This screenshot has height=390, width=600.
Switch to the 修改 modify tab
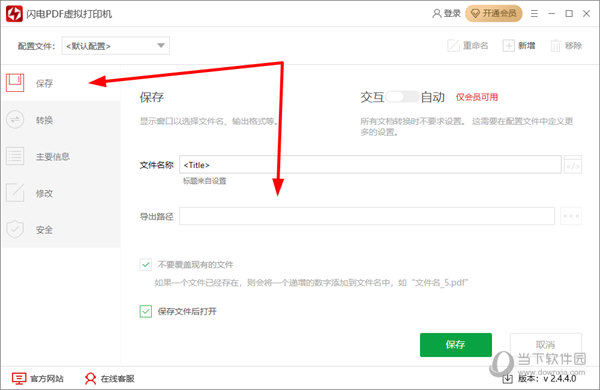pyautogui.click(x=60, y=193)
